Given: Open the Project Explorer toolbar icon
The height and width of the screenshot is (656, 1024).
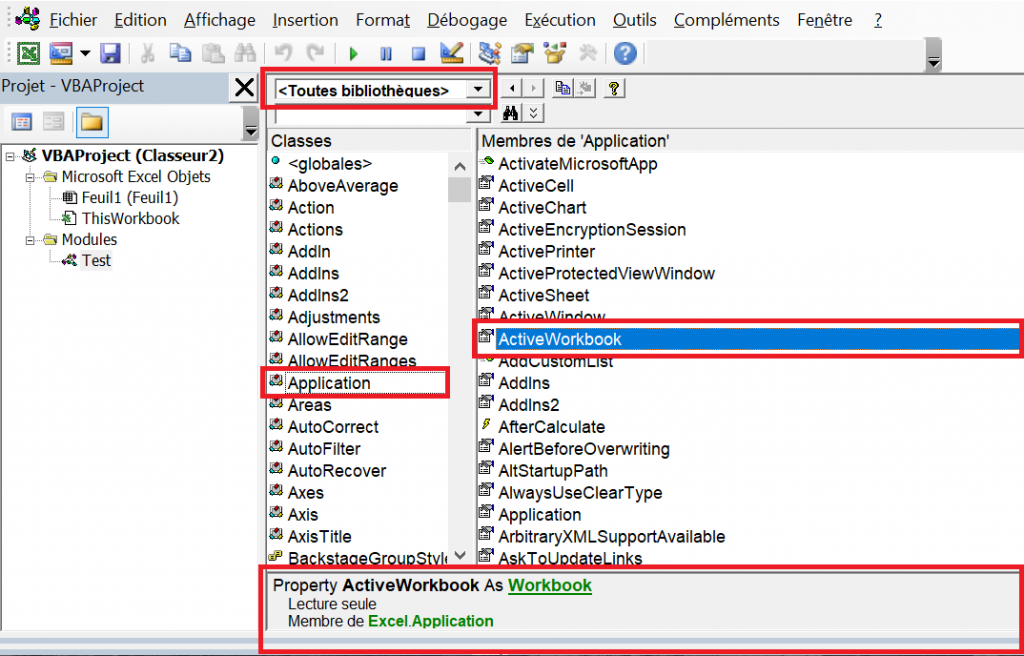Looking at the screenshot, I should coord(490,53).
